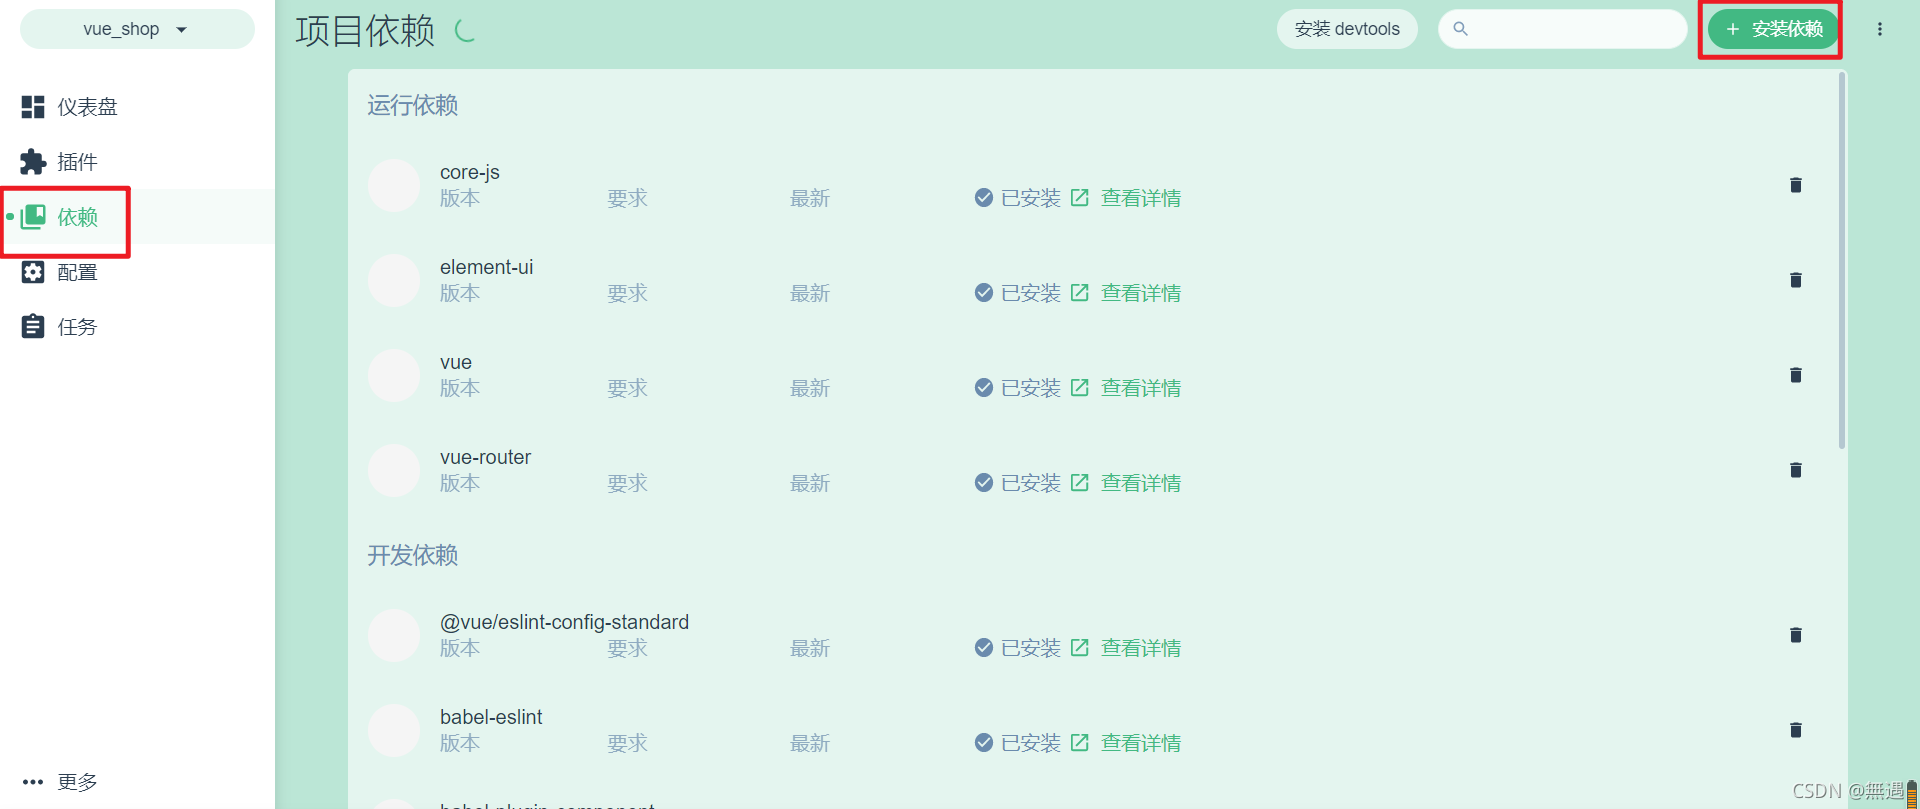Click the dashboard grid icon

coord(33,107)
